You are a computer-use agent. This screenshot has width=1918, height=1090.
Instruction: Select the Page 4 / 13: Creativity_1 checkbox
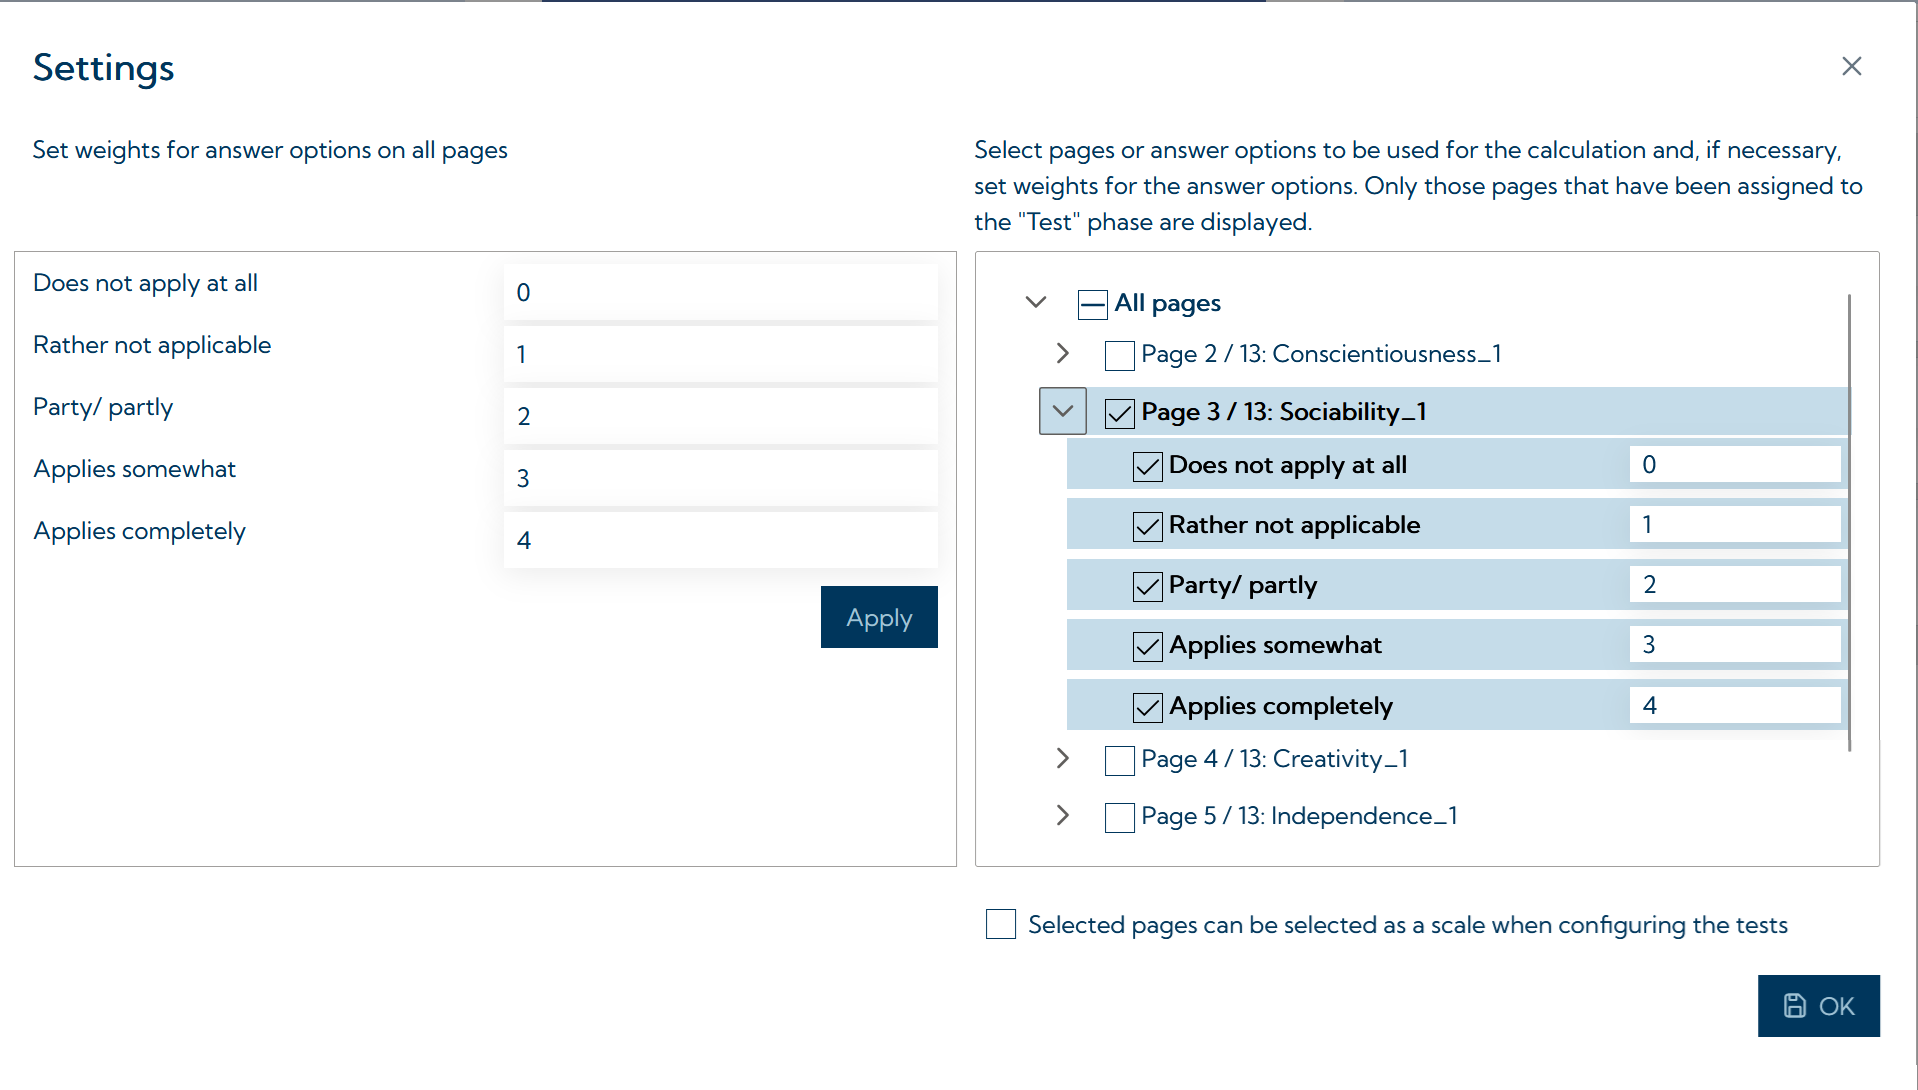pos(1119,760)
